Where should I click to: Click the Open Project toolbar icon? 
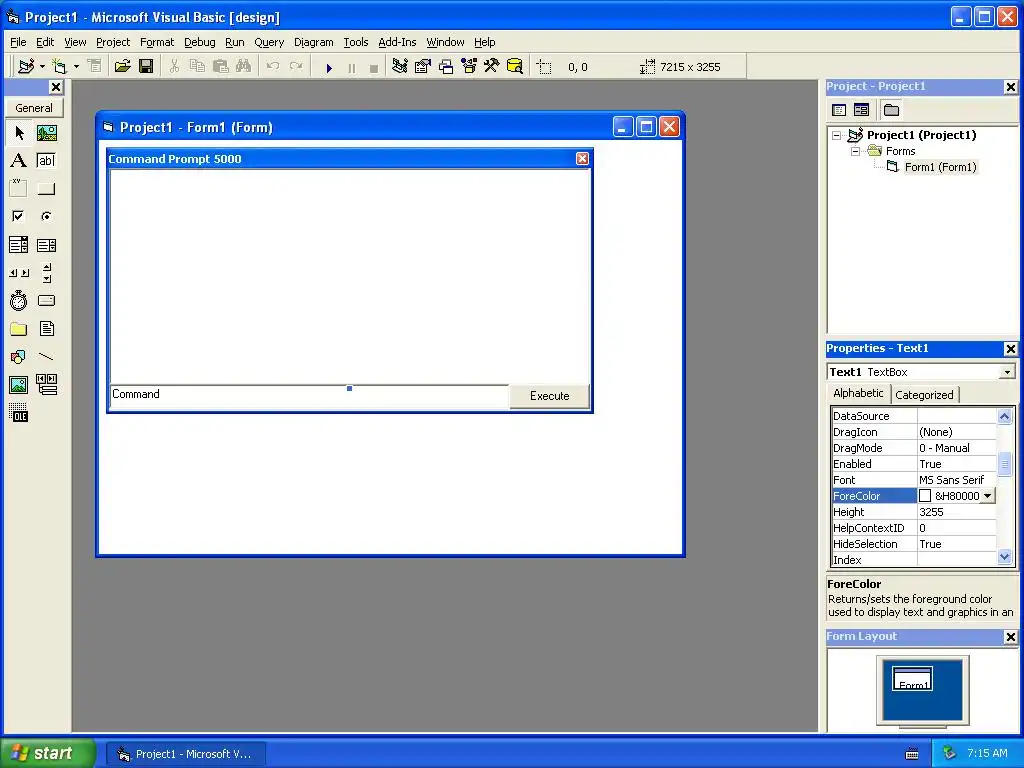123,67
